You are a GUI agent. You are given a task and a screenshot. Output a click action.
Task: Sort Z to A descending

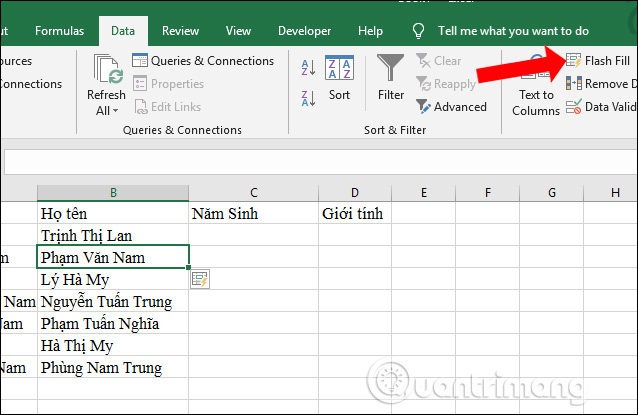308,98
